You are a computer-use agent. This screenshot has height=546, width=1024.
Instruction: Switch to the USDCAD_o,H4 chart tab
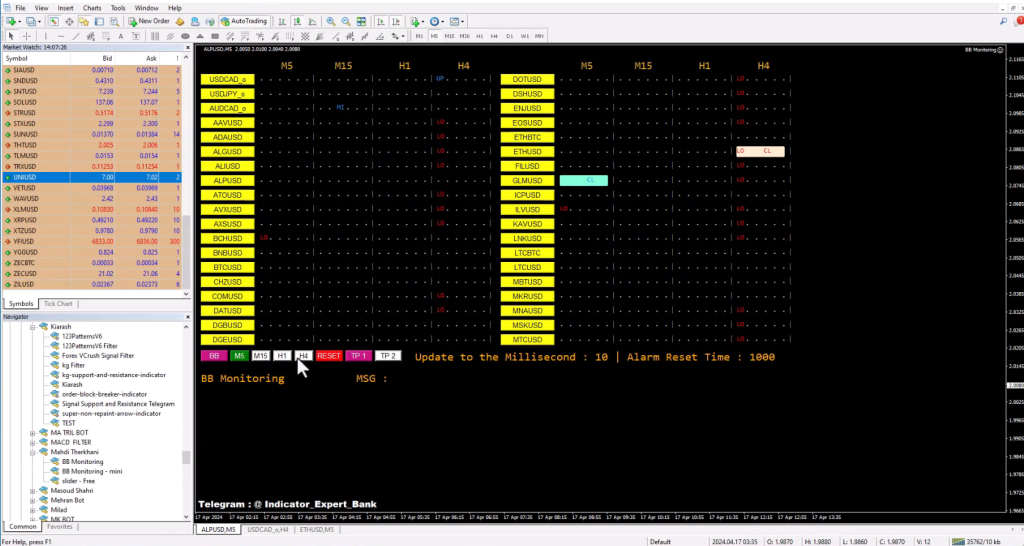[268, 530]
